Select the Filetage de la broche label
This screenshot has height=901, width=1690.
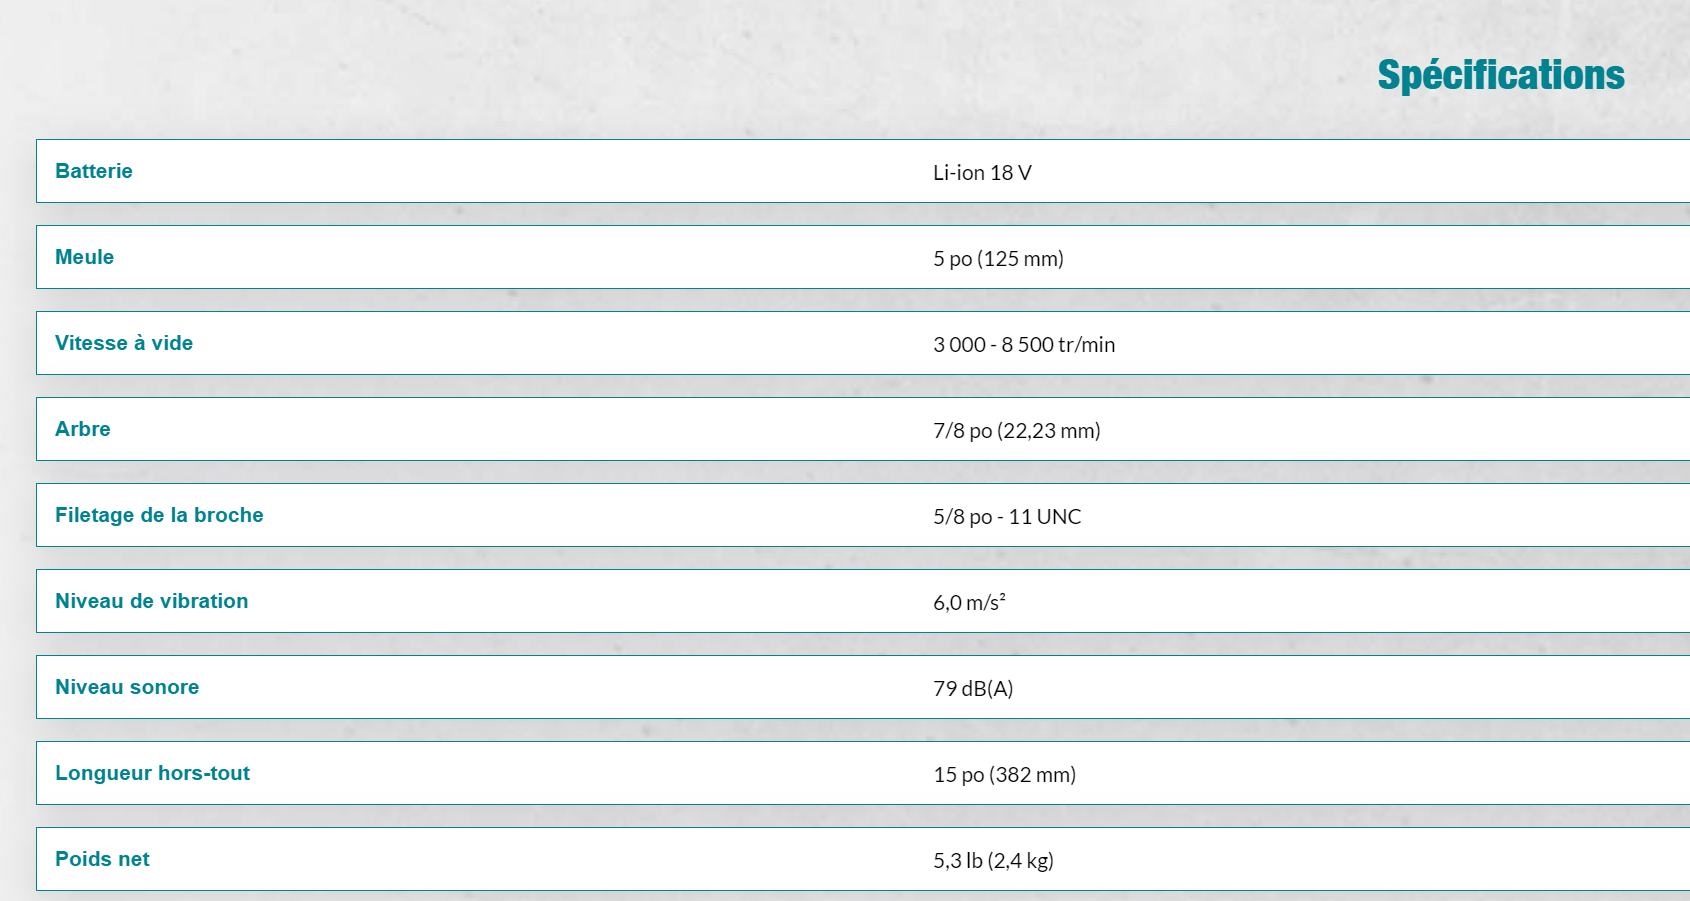tap(159, 515)
